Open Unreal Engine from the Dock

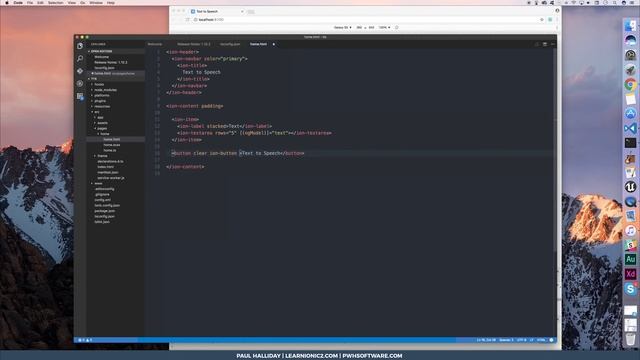click(631, 187)
